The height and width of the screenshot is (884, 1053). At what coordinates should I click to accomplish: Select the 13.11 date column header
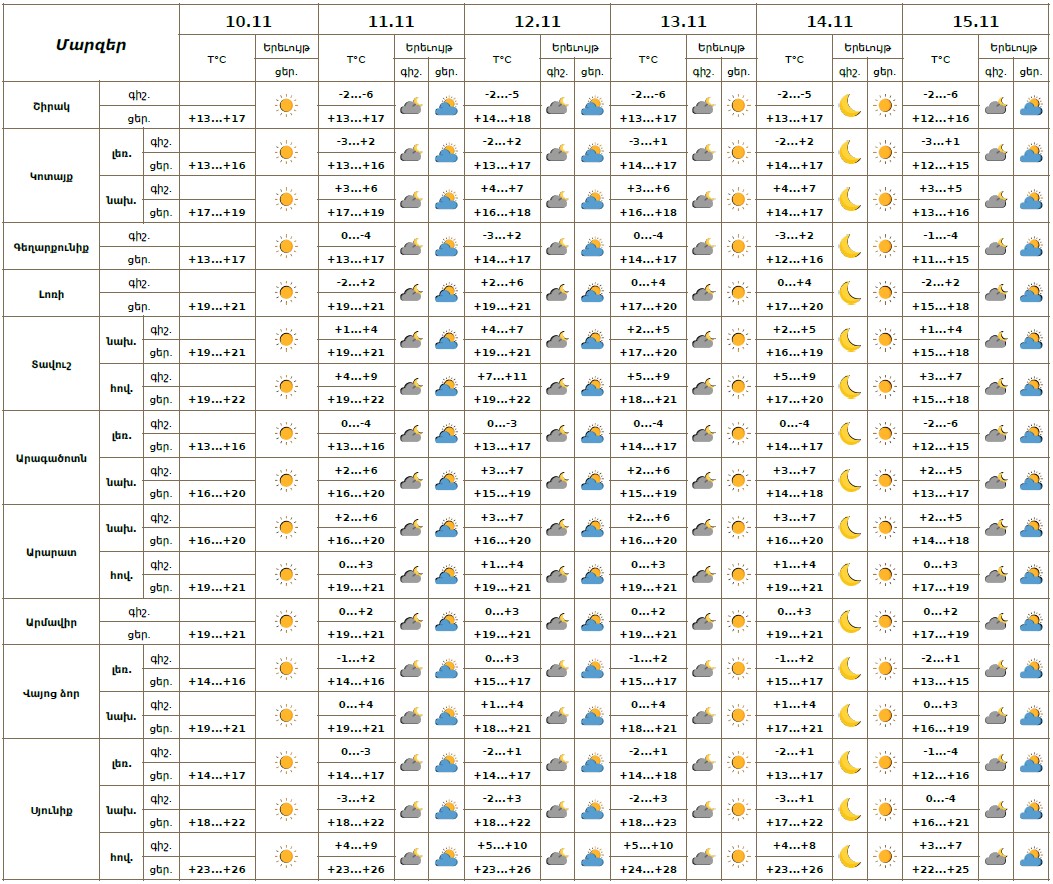683,20
